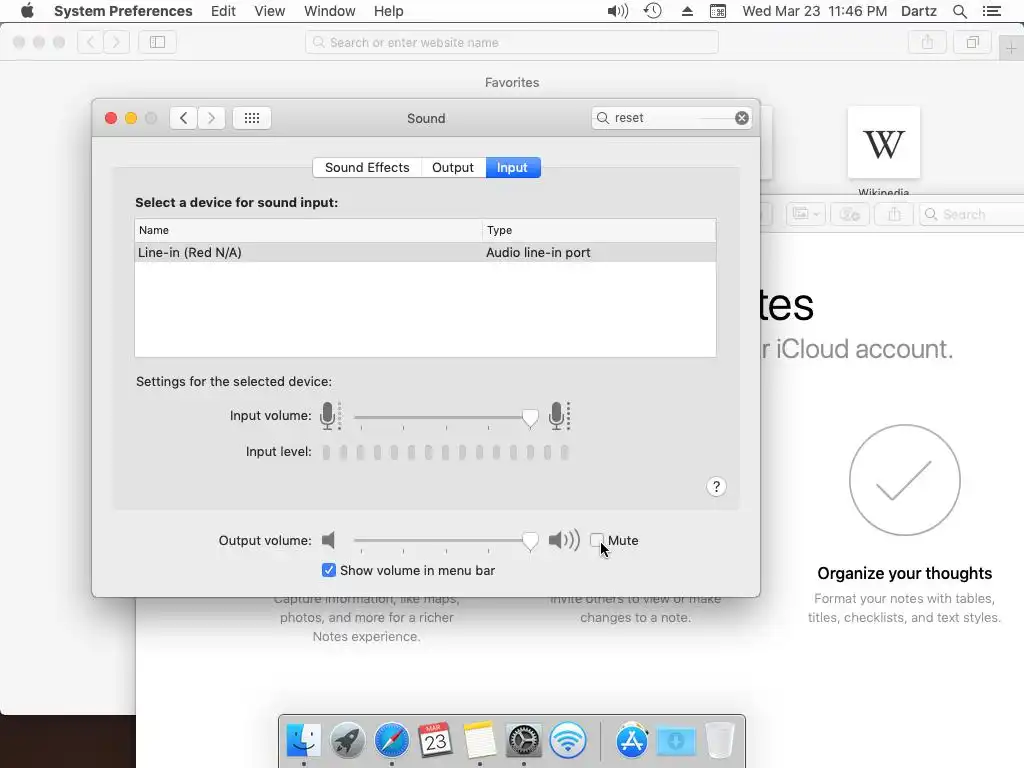Image resolution: width=1024 pixels, height=768 pixels.
Task: Open Sound help question mark button
Action: (x=716, y=487)
